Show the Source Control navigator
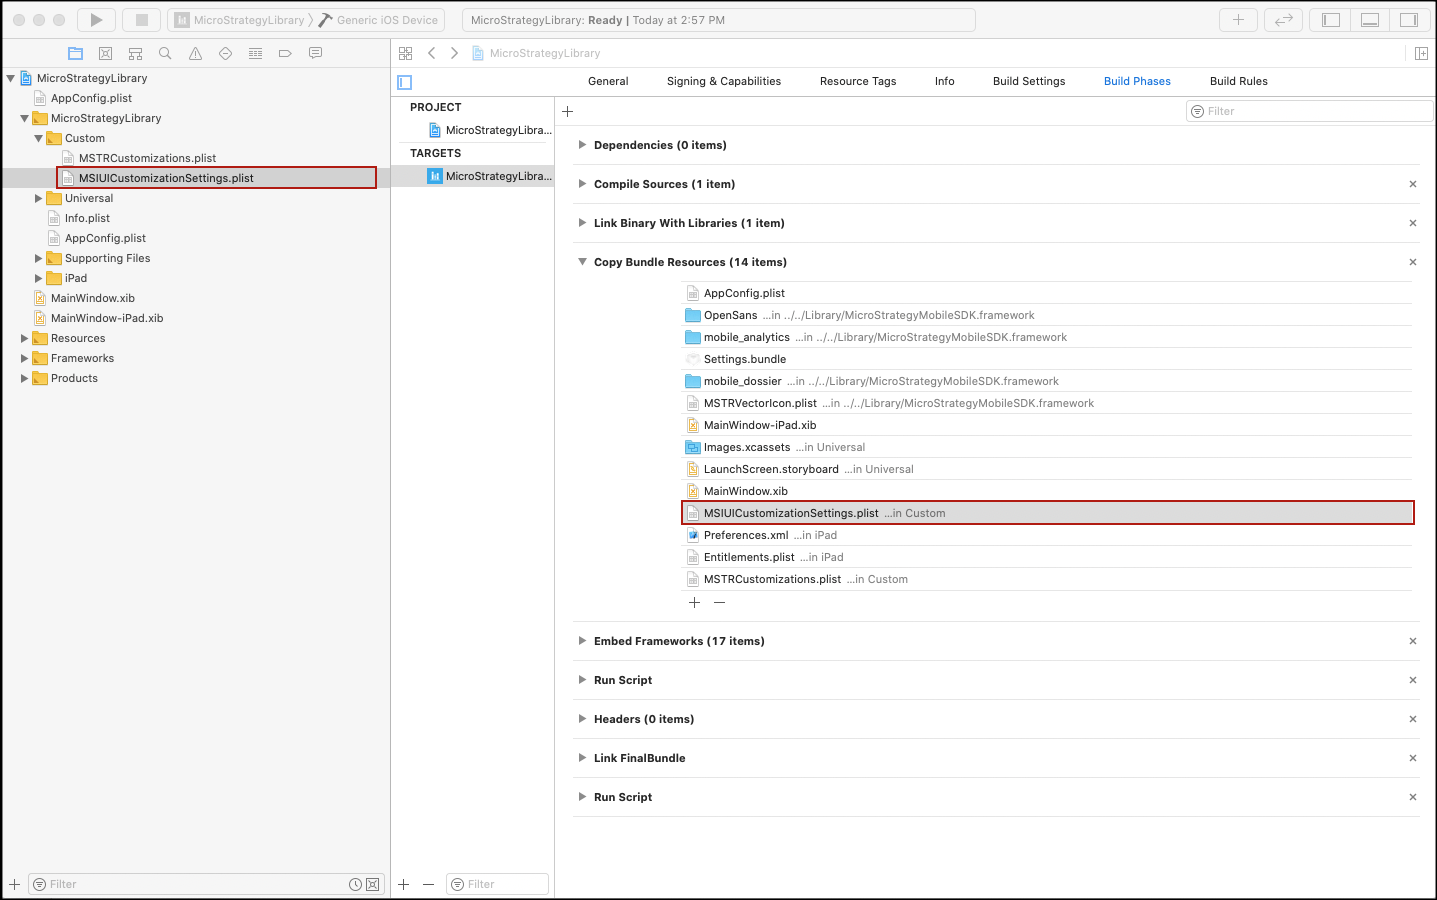 (x=105, y=53)
